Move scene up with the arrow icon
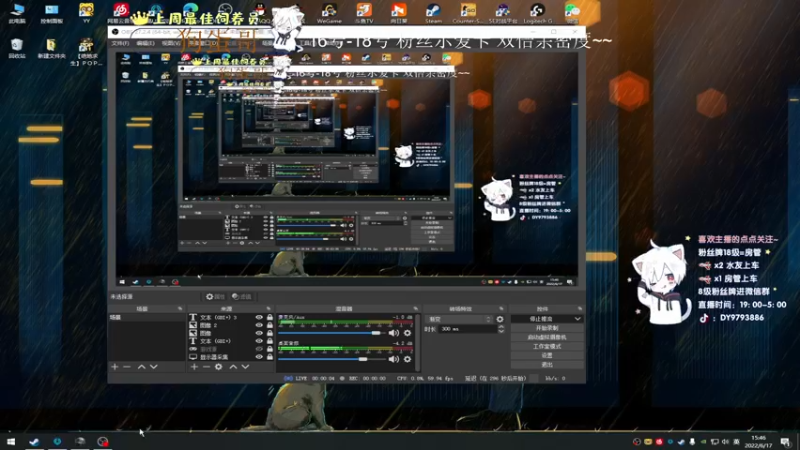800x450 pixels. [141, 367]
